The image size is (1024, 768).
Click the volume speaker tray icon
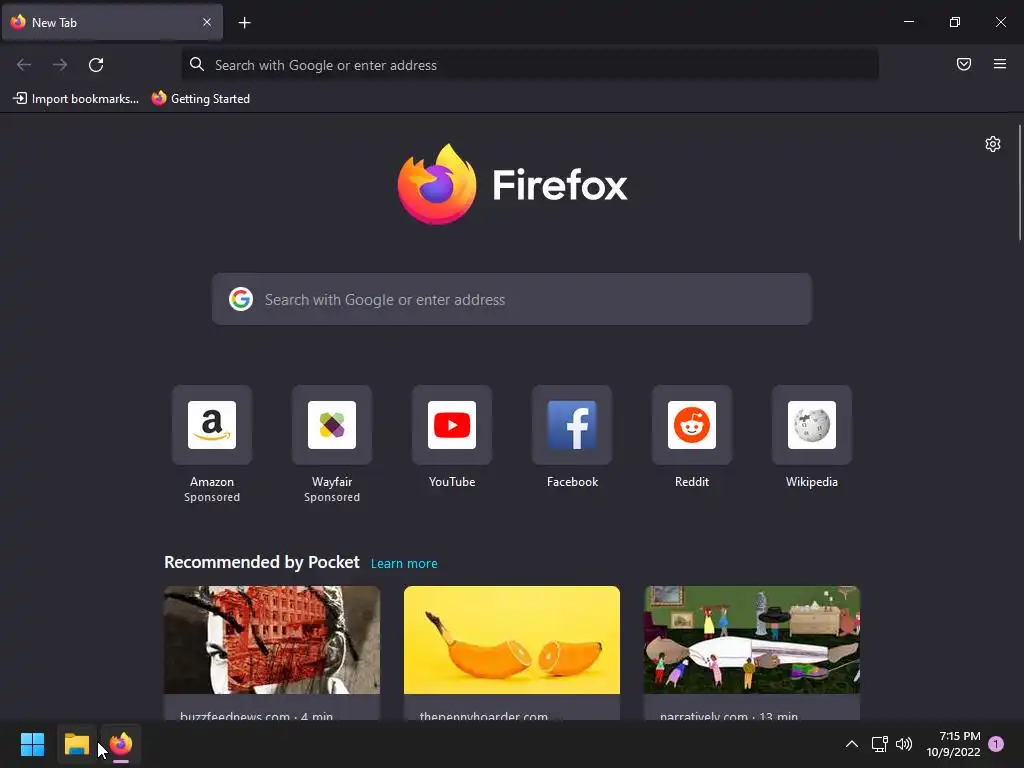click(904, 744)
